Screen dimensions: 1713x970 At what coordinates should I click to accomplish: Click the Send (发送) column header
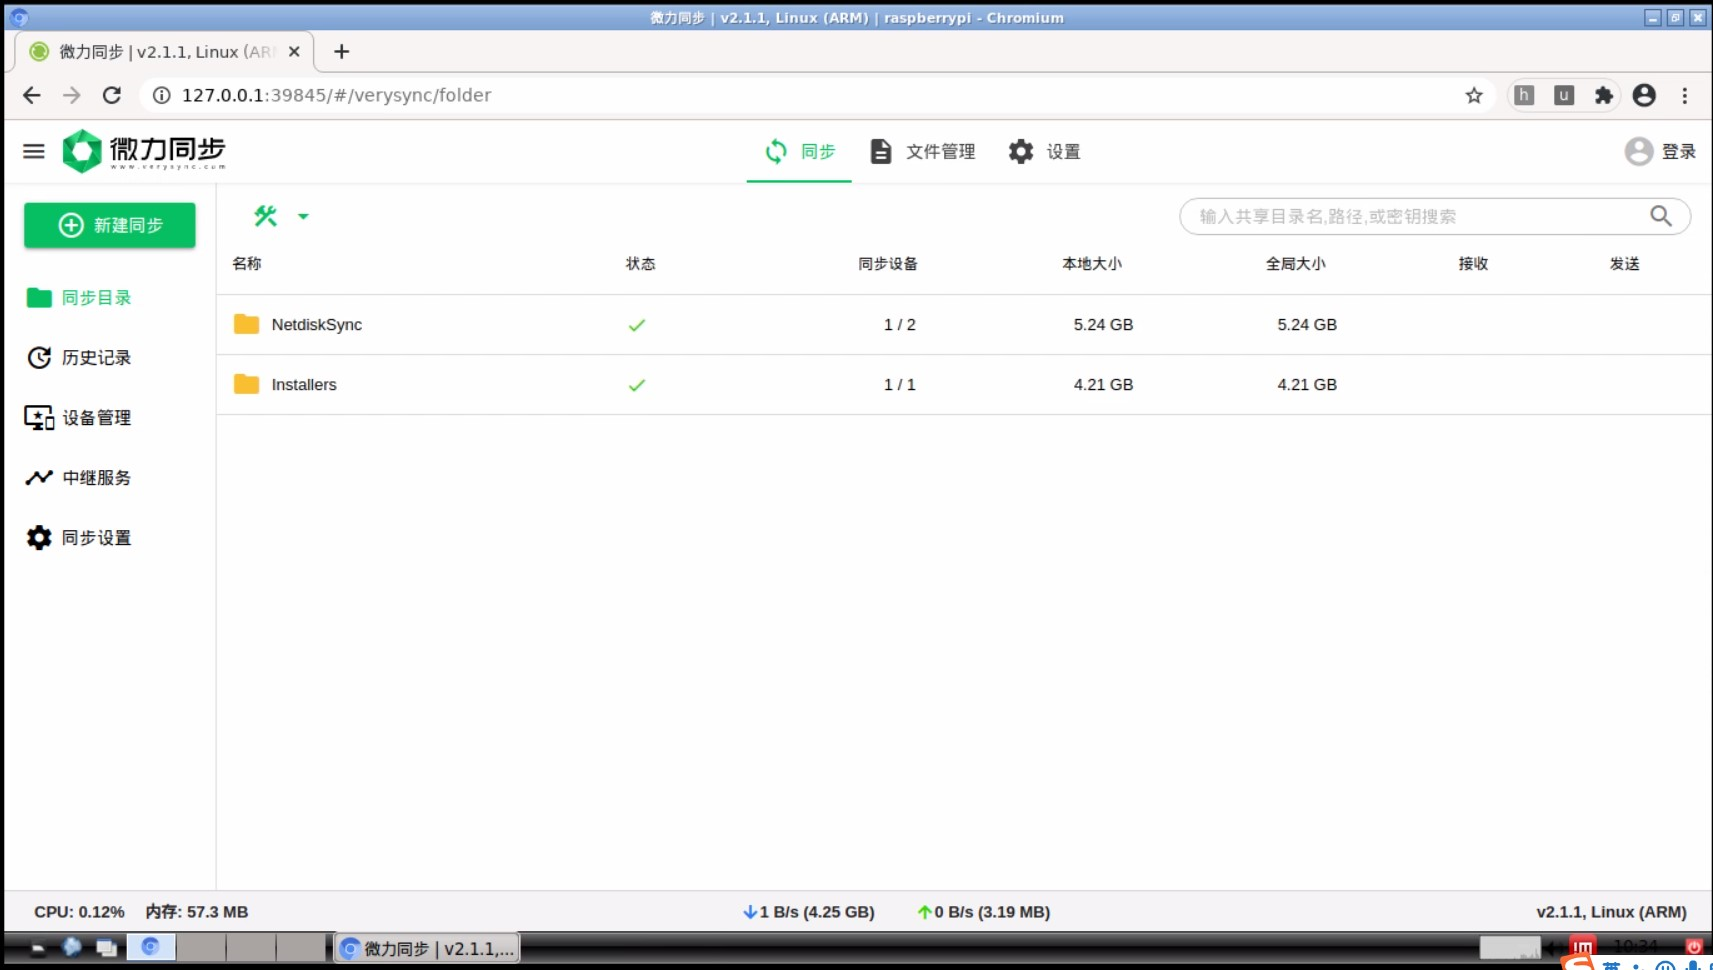click(x=1625, y=263)
